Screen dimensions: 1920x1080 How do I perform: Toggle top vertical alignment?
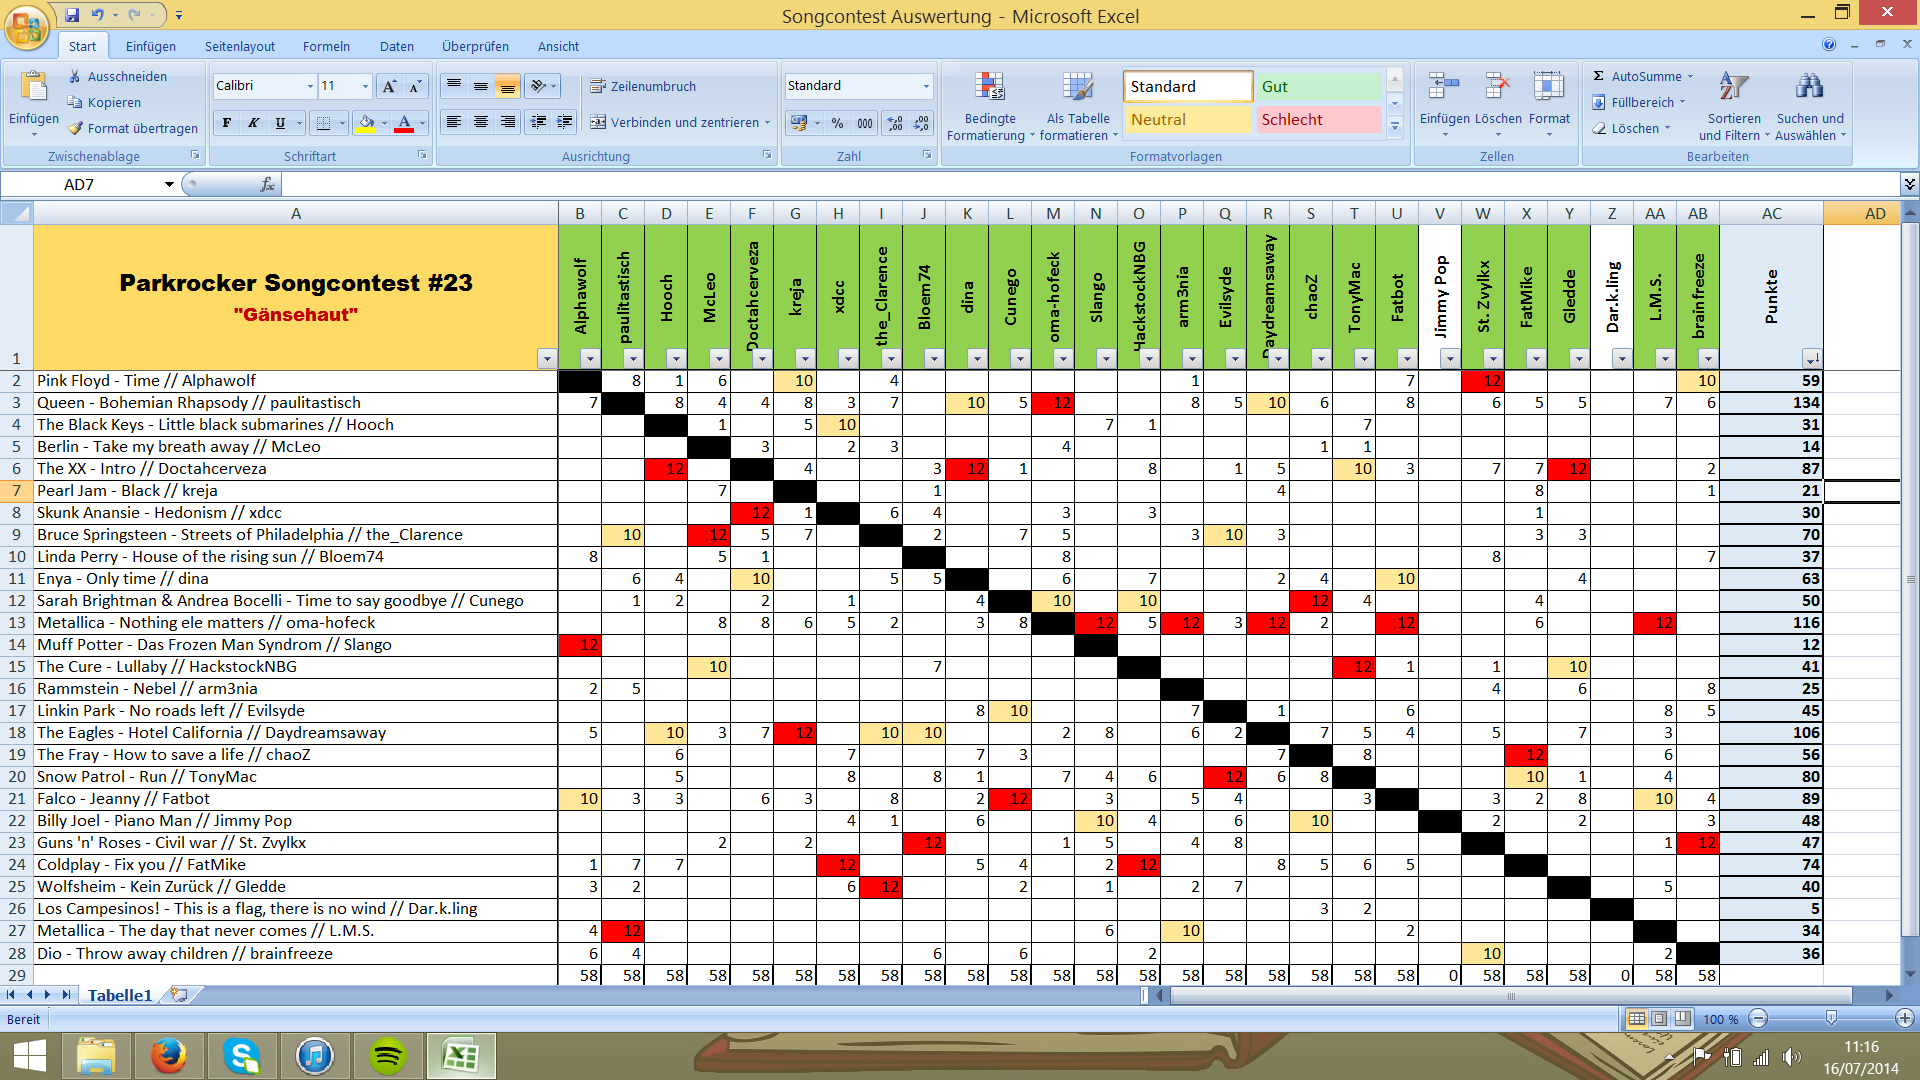pos(454,86)
